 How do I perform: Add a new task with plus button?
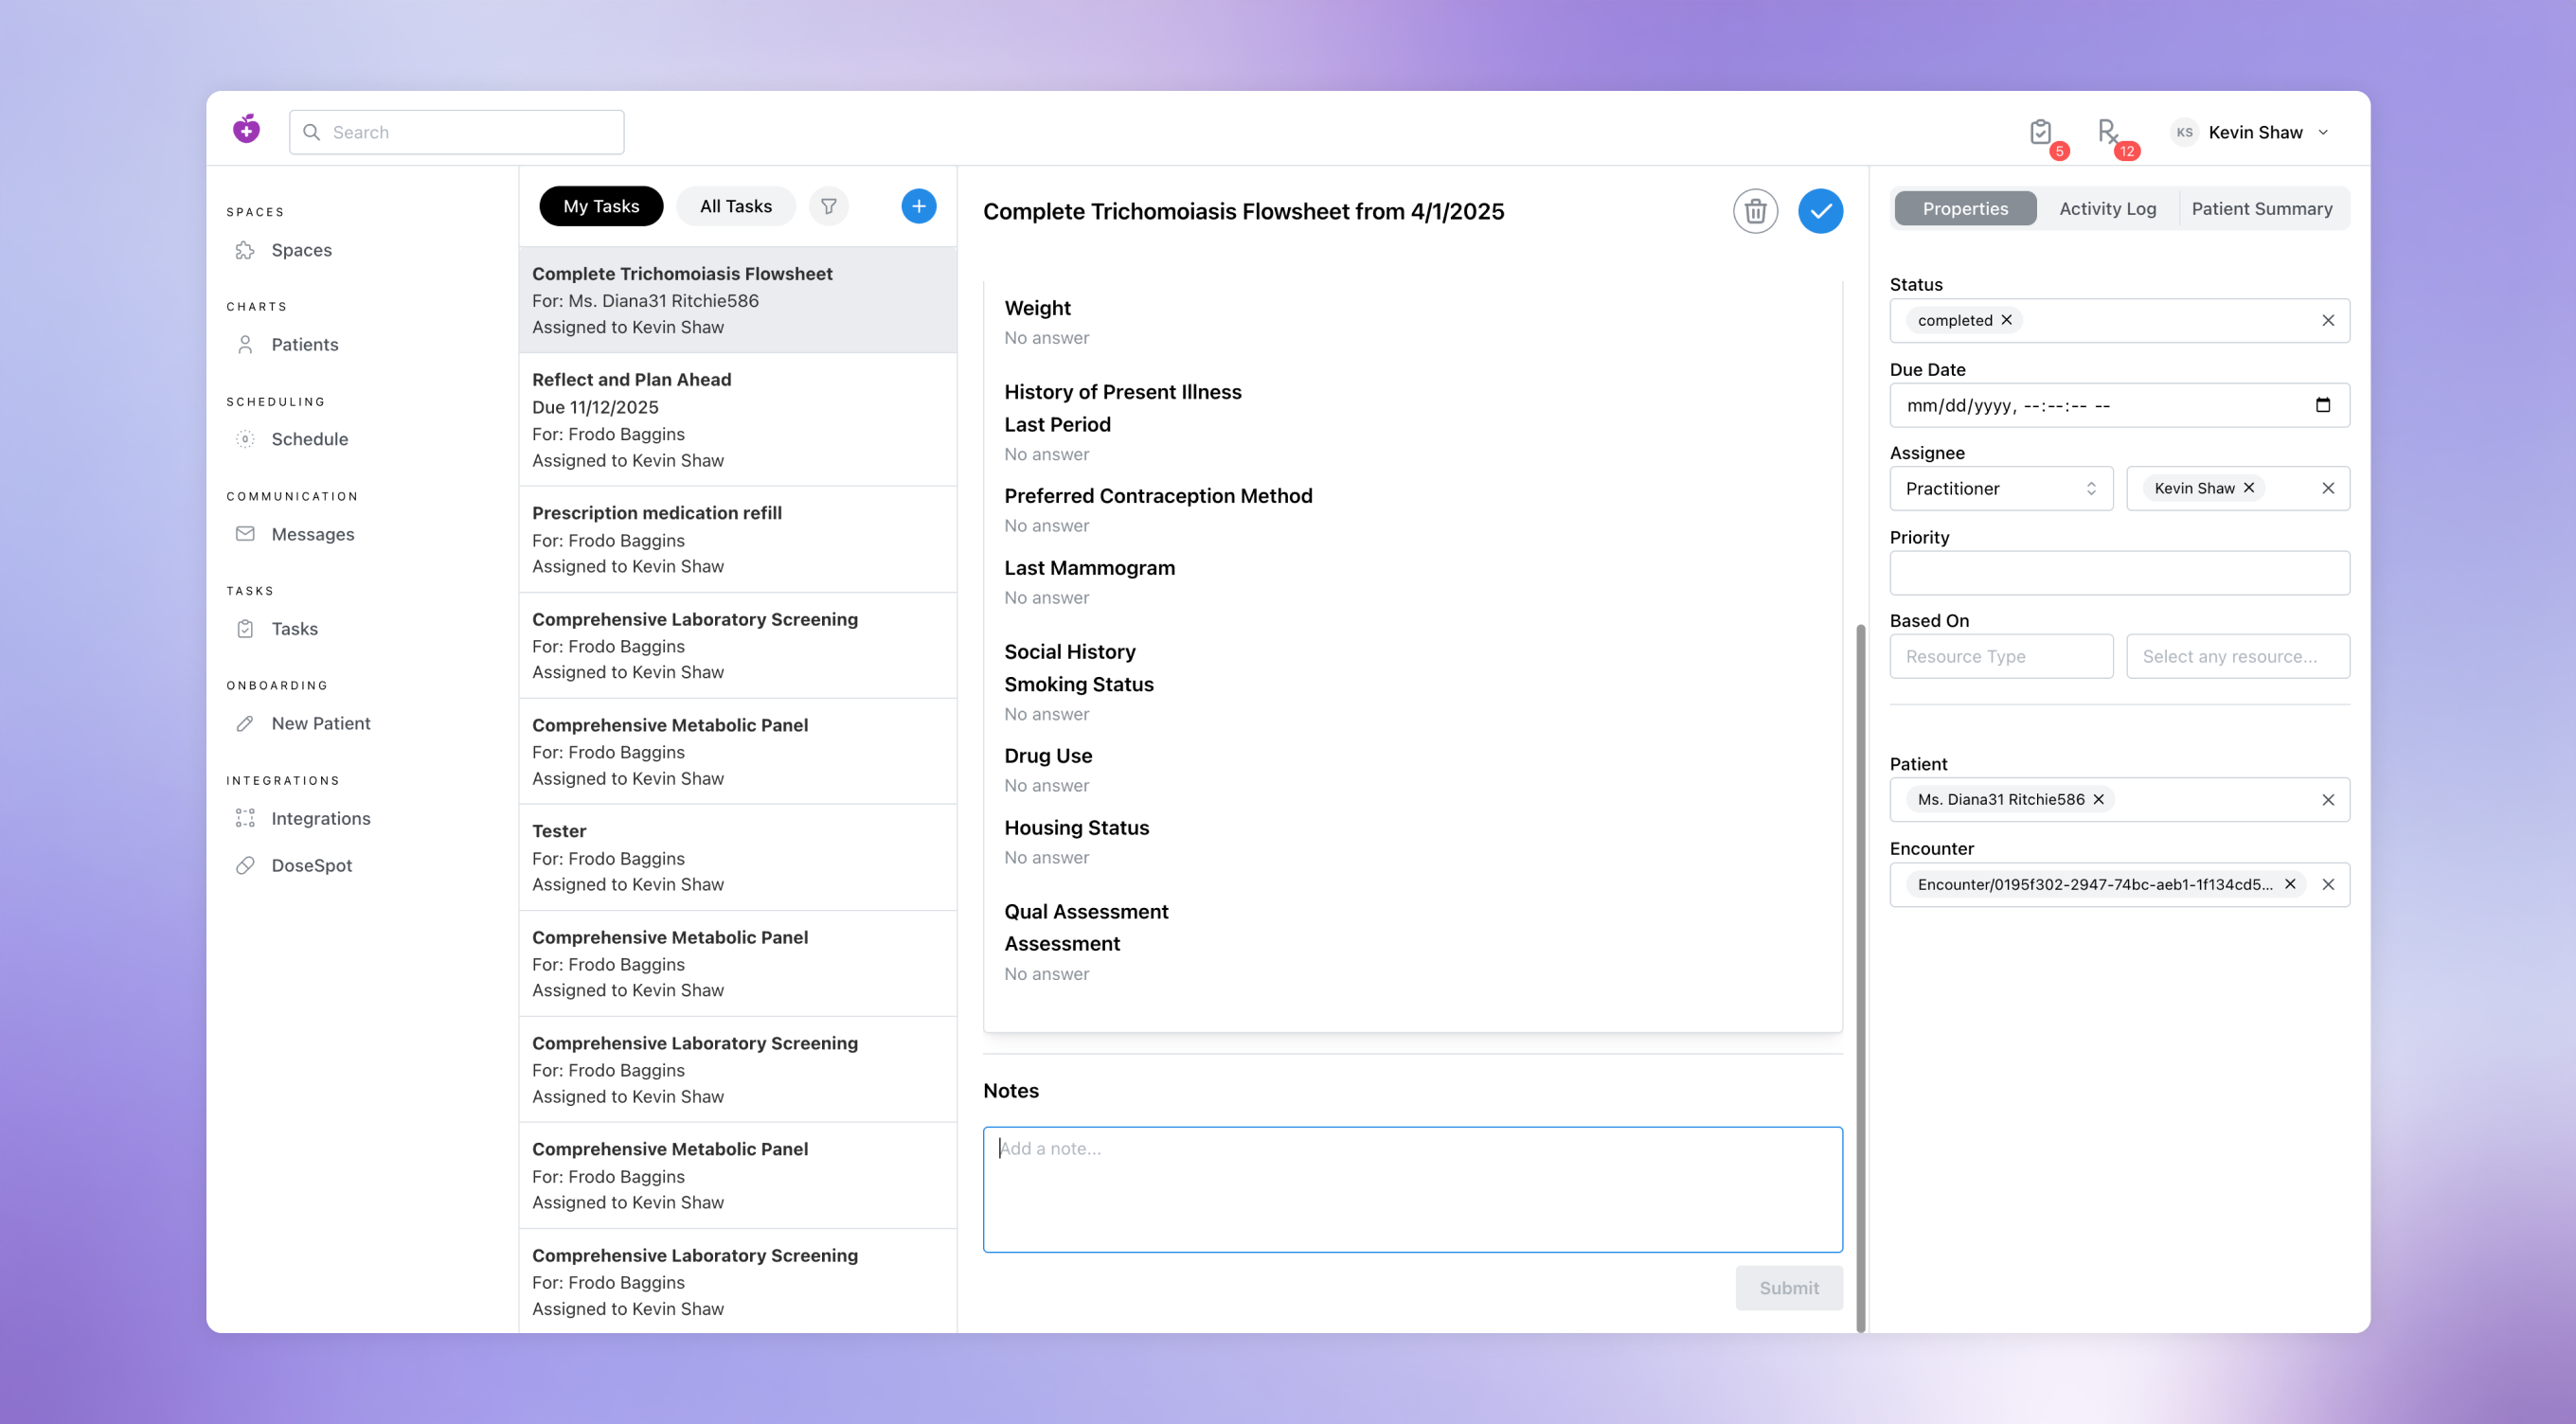click(x=919, y=206)
